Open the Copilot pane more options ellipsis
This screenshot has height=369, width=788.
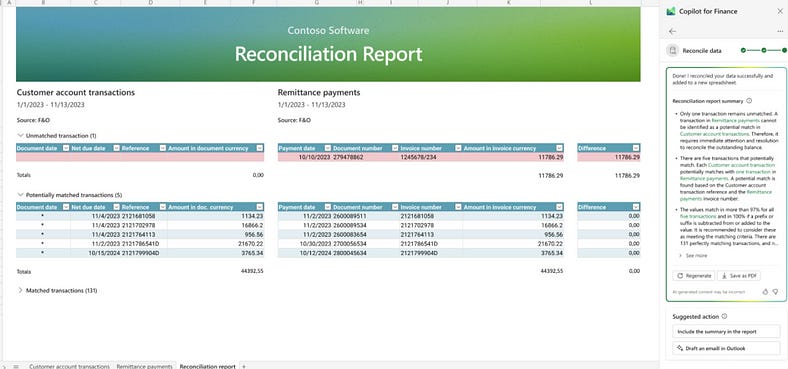click(780, 31)
